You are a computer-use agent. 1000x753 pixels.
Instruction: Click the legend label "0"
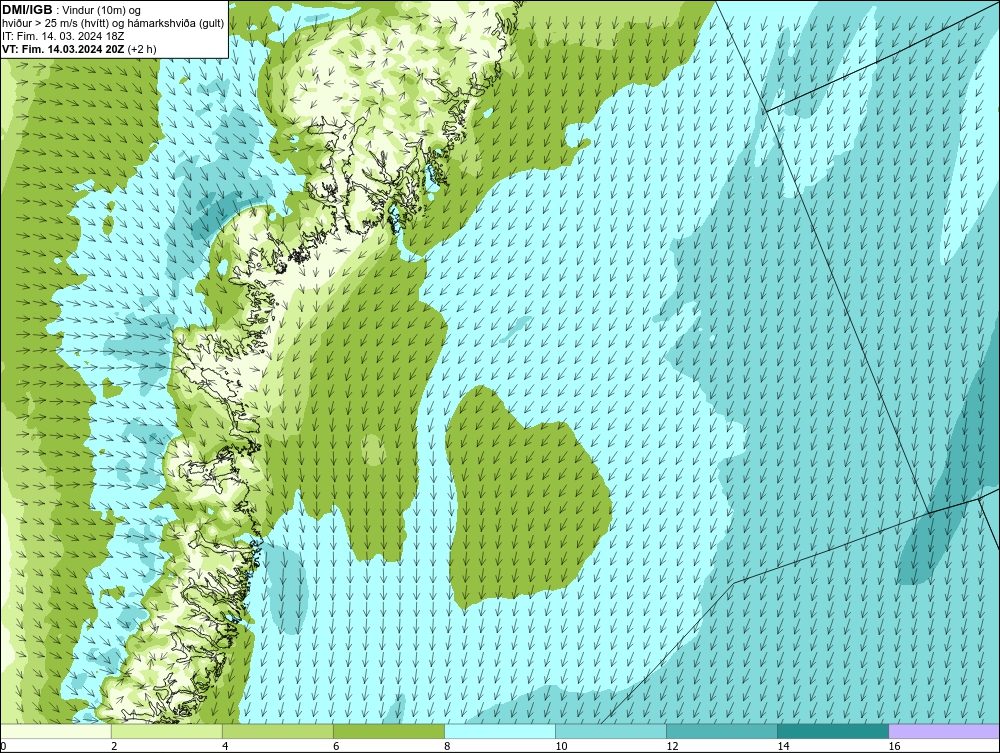[x=3, y=746]
